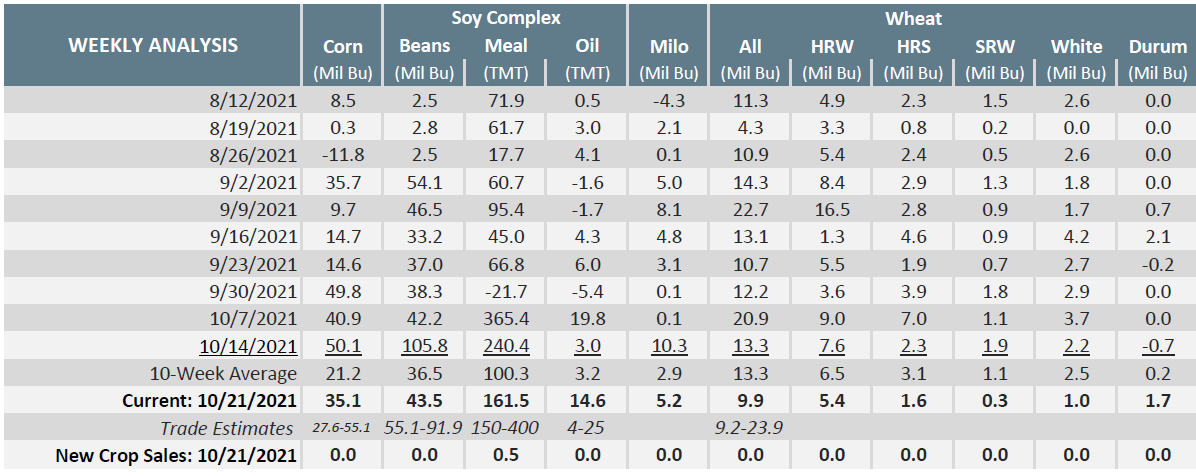
Task: Select the Milo column header
Action: tap(668, 47)
